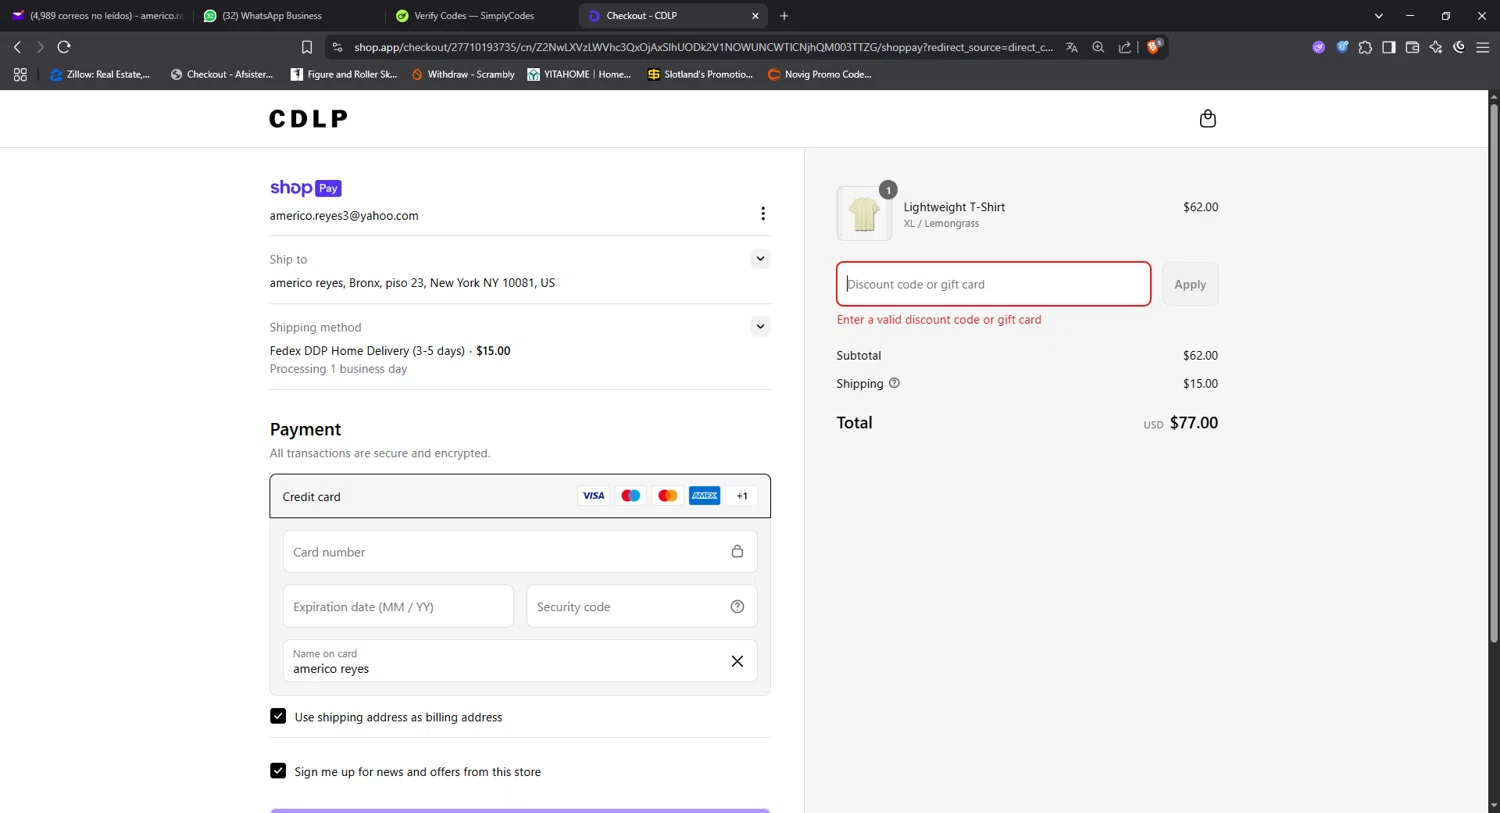Open the Novig Promo Code bookmark
The height and width of the screenshot is (813, 1500).
[x=820, y=74]
